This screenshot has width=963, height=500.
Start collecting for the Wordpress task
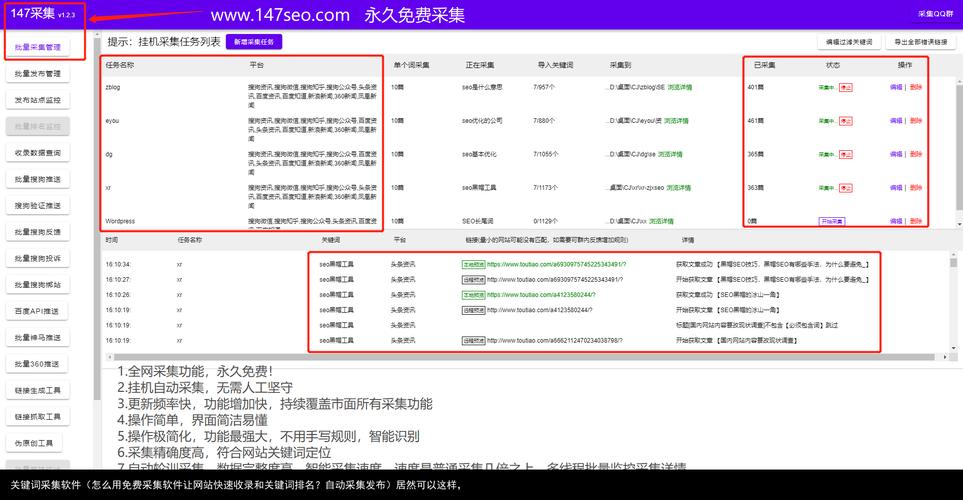pos(832,221)
